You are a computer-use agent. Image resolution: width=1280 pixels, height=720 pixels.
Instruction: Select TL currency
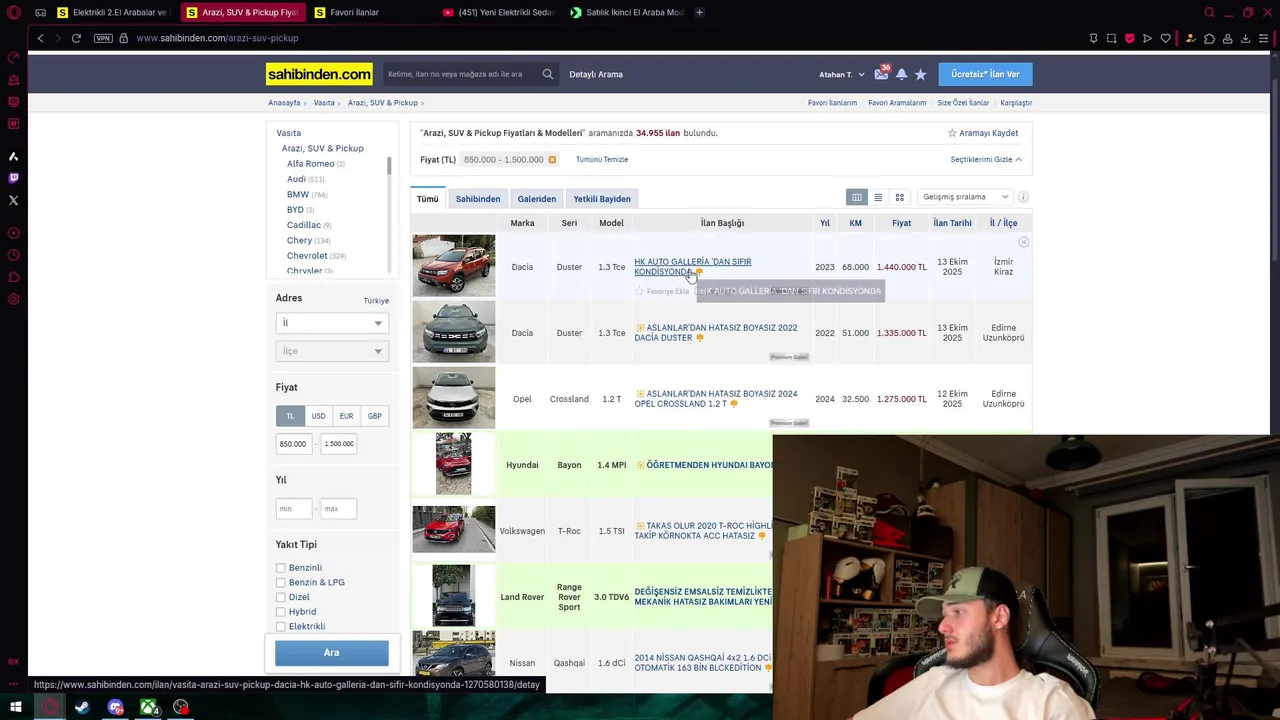point(290,416)
